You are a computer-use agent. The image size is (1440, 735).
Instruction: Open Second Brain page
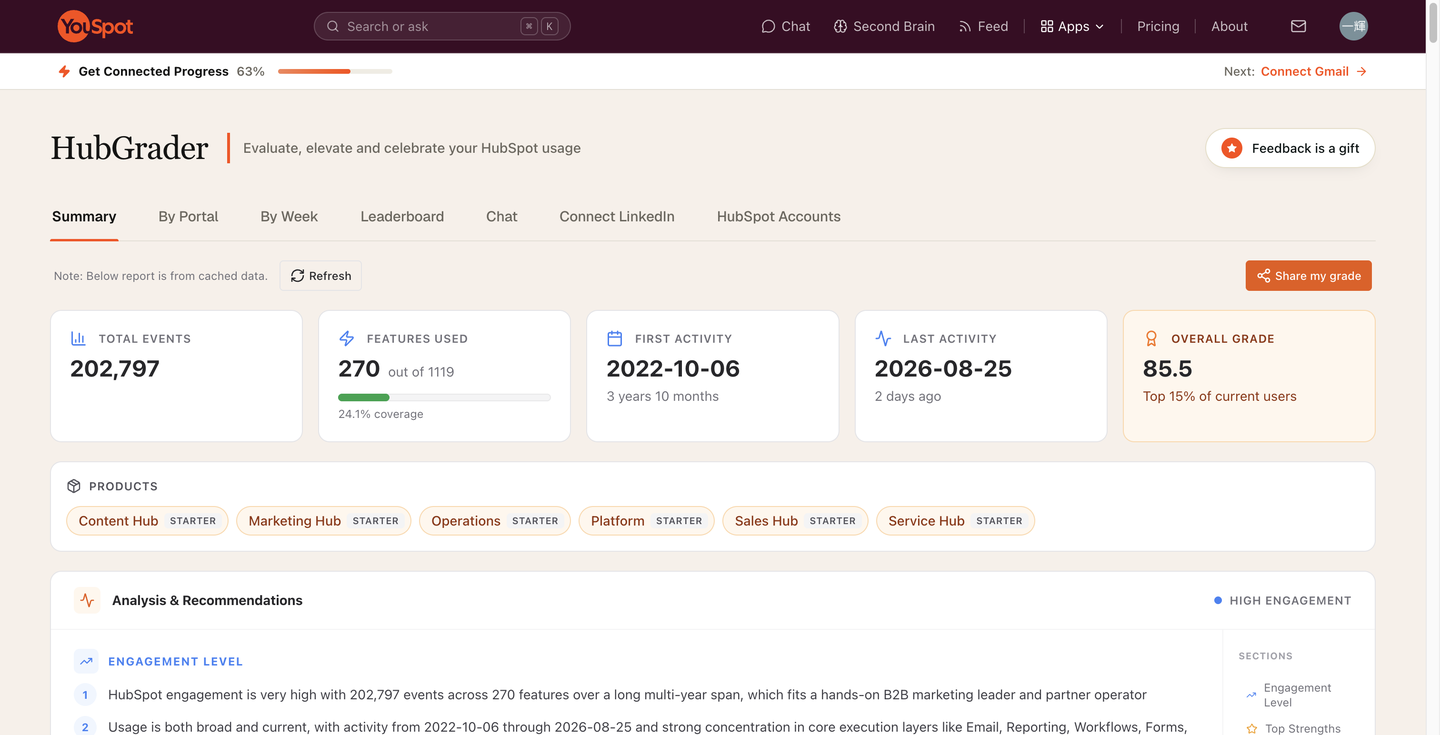pyautogui.click(x=884, y=26)
